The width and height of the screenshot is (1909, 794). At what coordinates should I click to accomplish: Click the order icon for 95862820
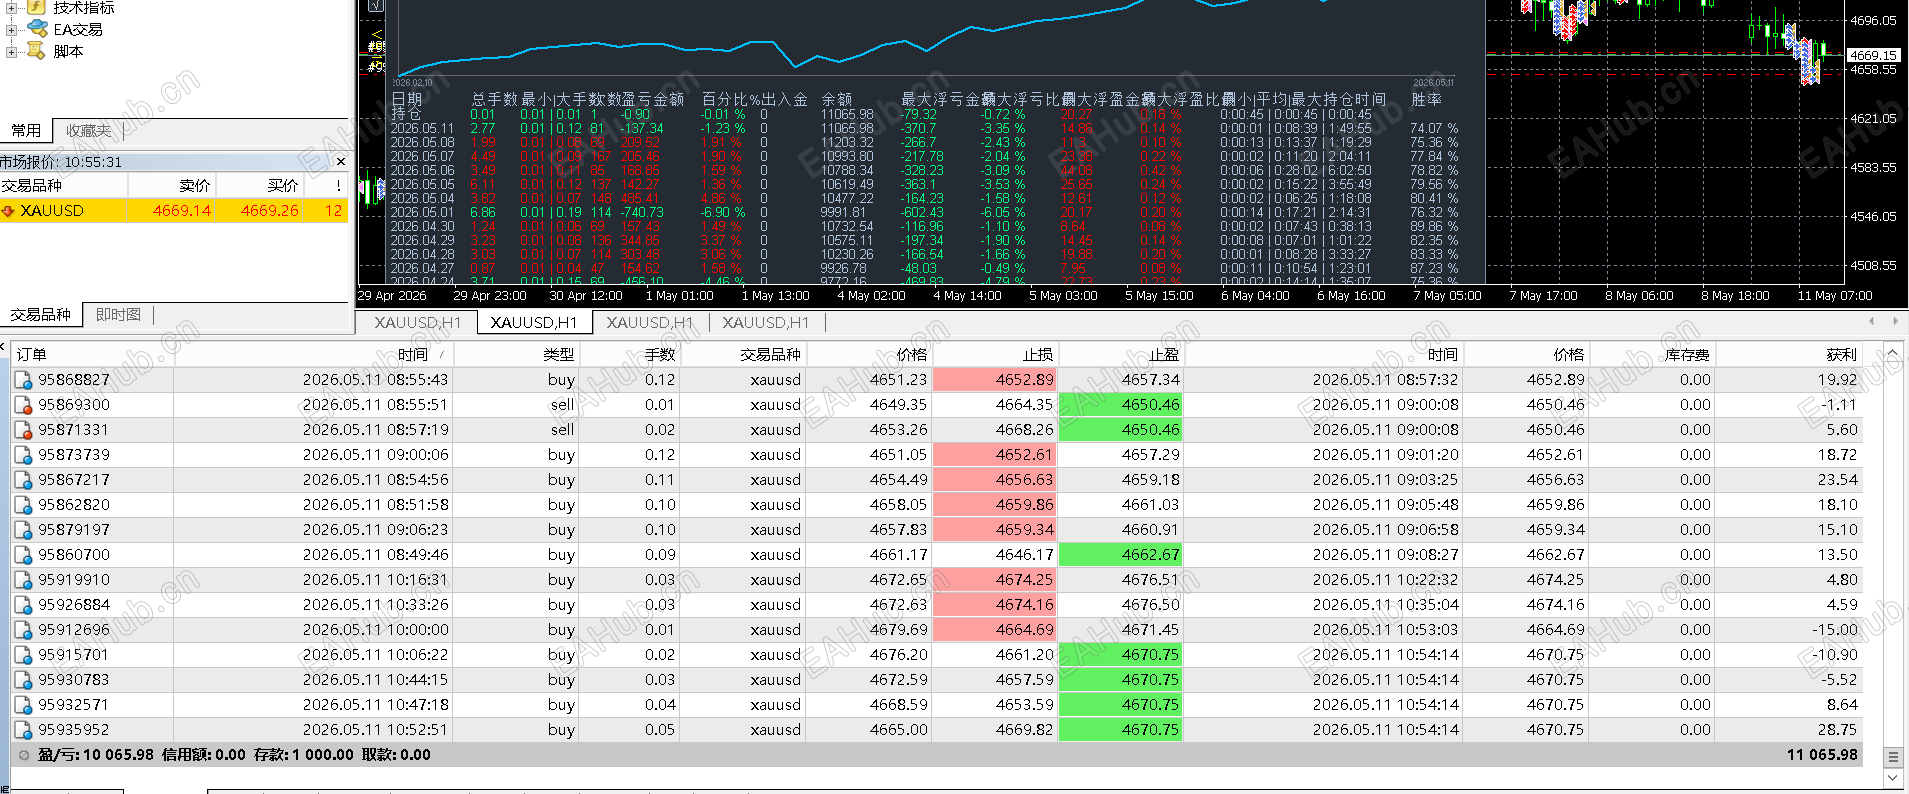click(x=23, y=505)
